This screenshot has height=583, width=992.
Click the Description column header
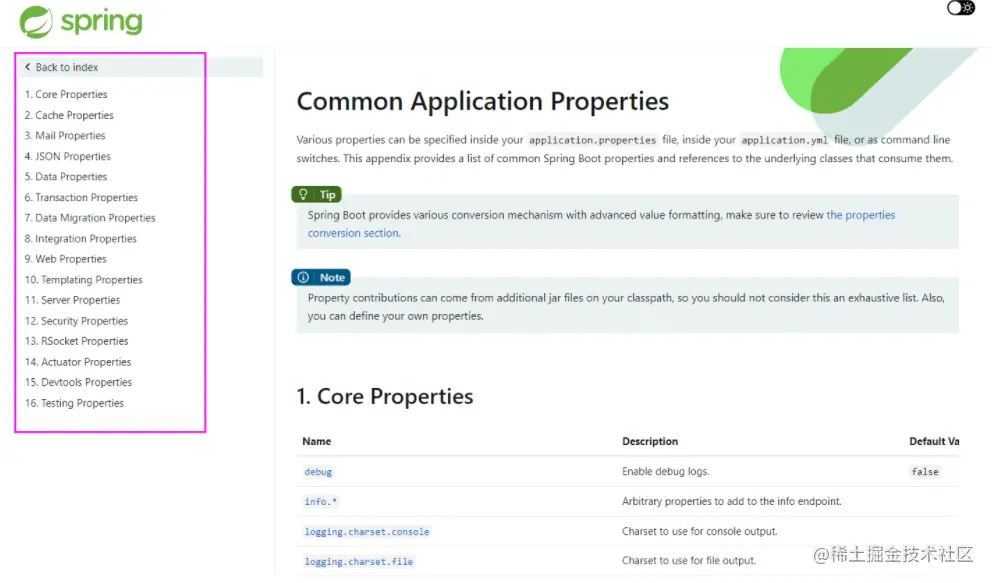pyautogui.click(x=650, y=441)
